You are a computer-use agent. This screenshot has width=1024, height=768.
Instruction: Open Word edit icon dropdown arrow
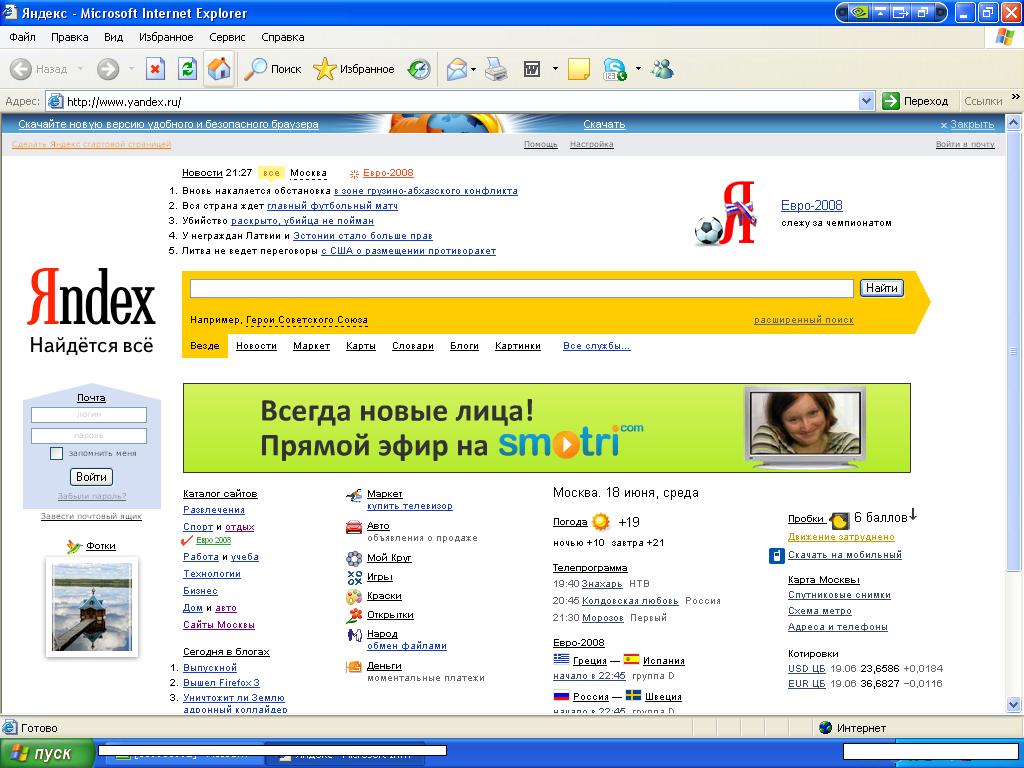click(555, 69)
